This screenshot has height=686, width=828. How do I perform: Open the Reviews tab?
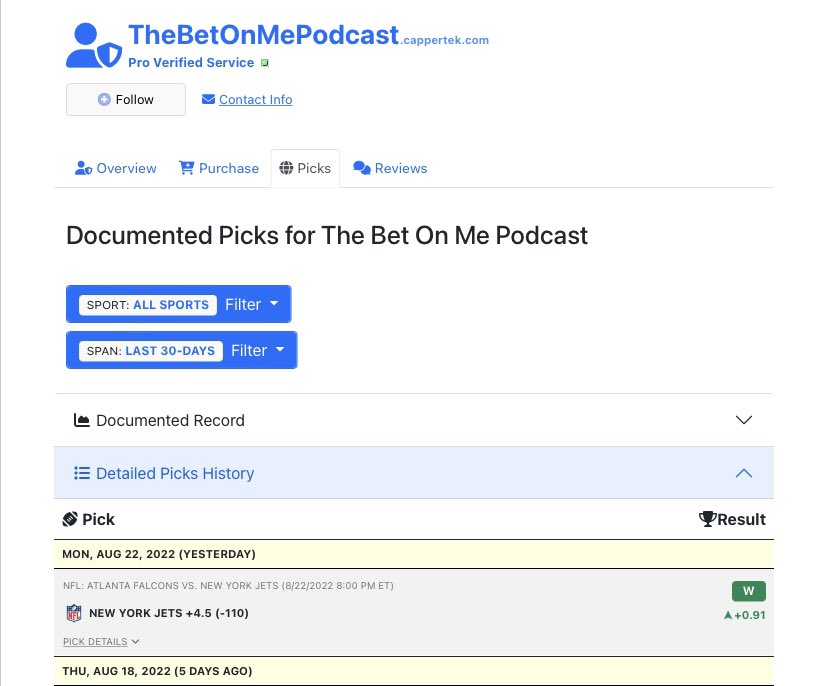point(390,168)
